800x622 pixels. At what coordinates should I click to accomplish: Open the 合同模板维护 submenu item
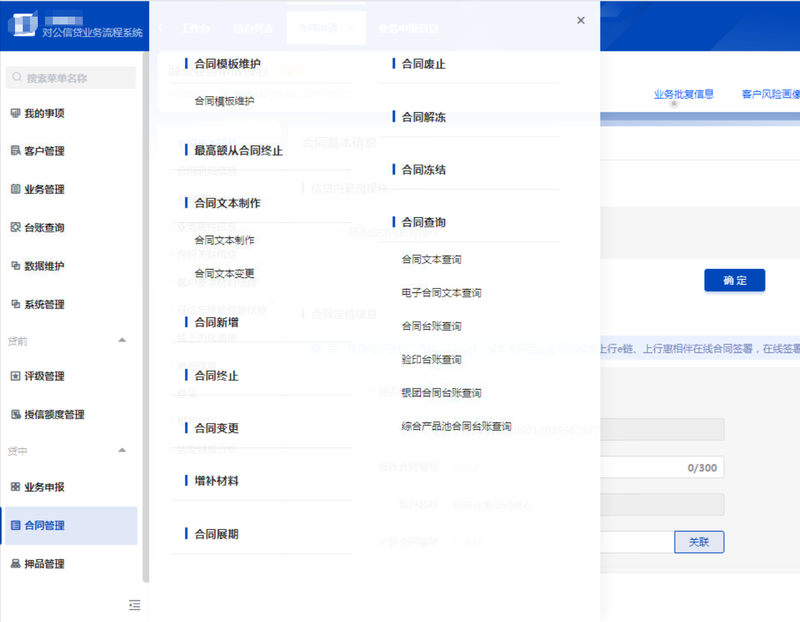224,101
